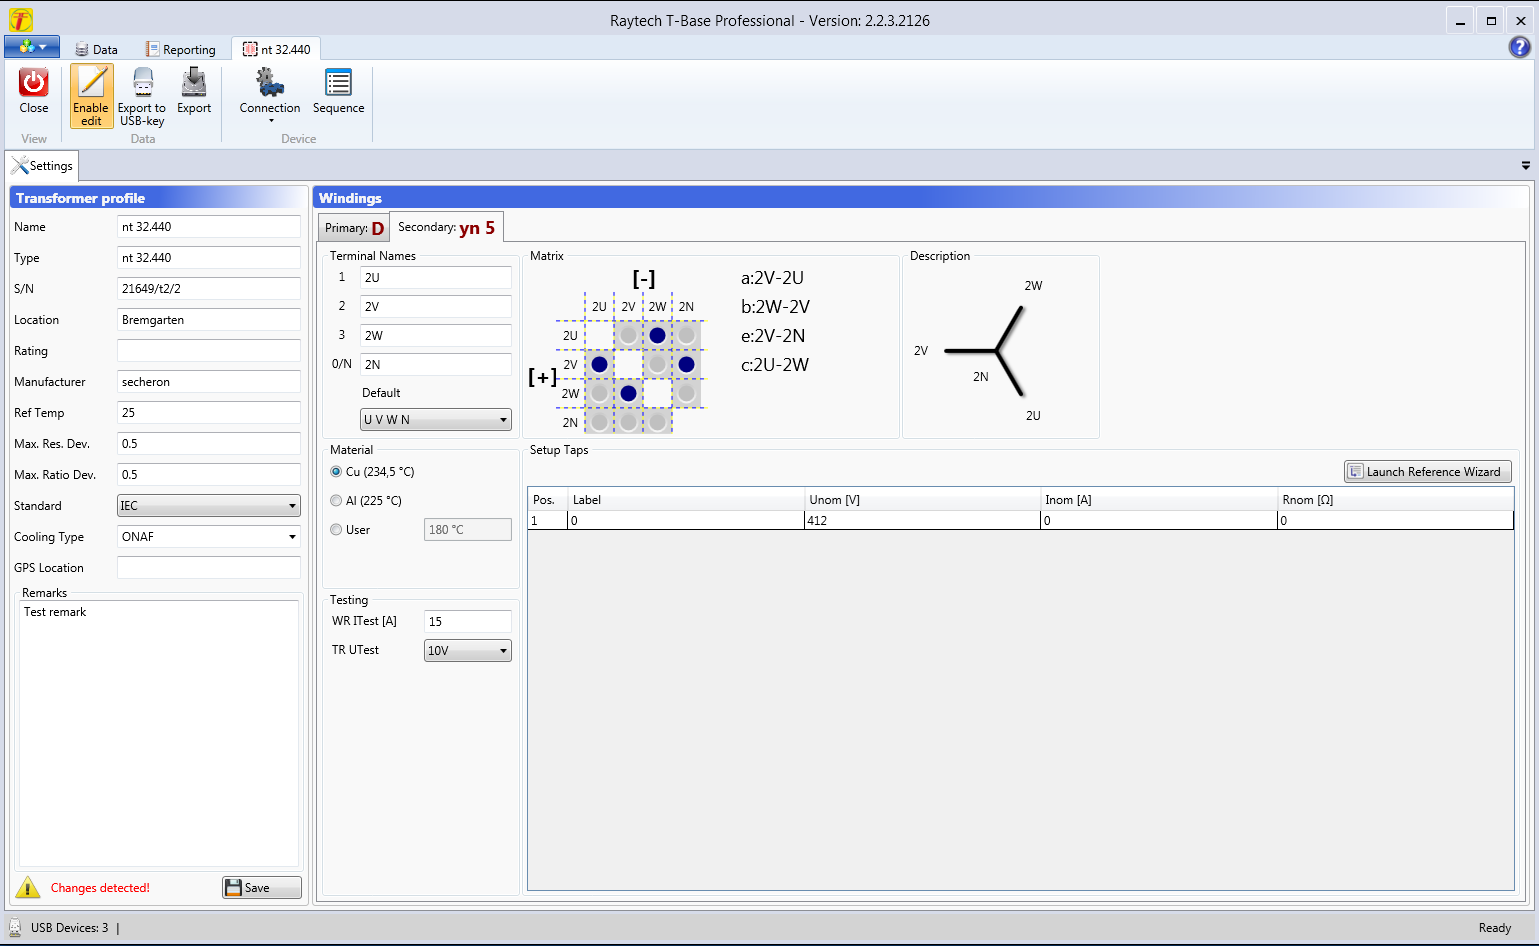1539x946 pixels.
Task: Click the Unom [V] column header
Action: coord(922,500)
